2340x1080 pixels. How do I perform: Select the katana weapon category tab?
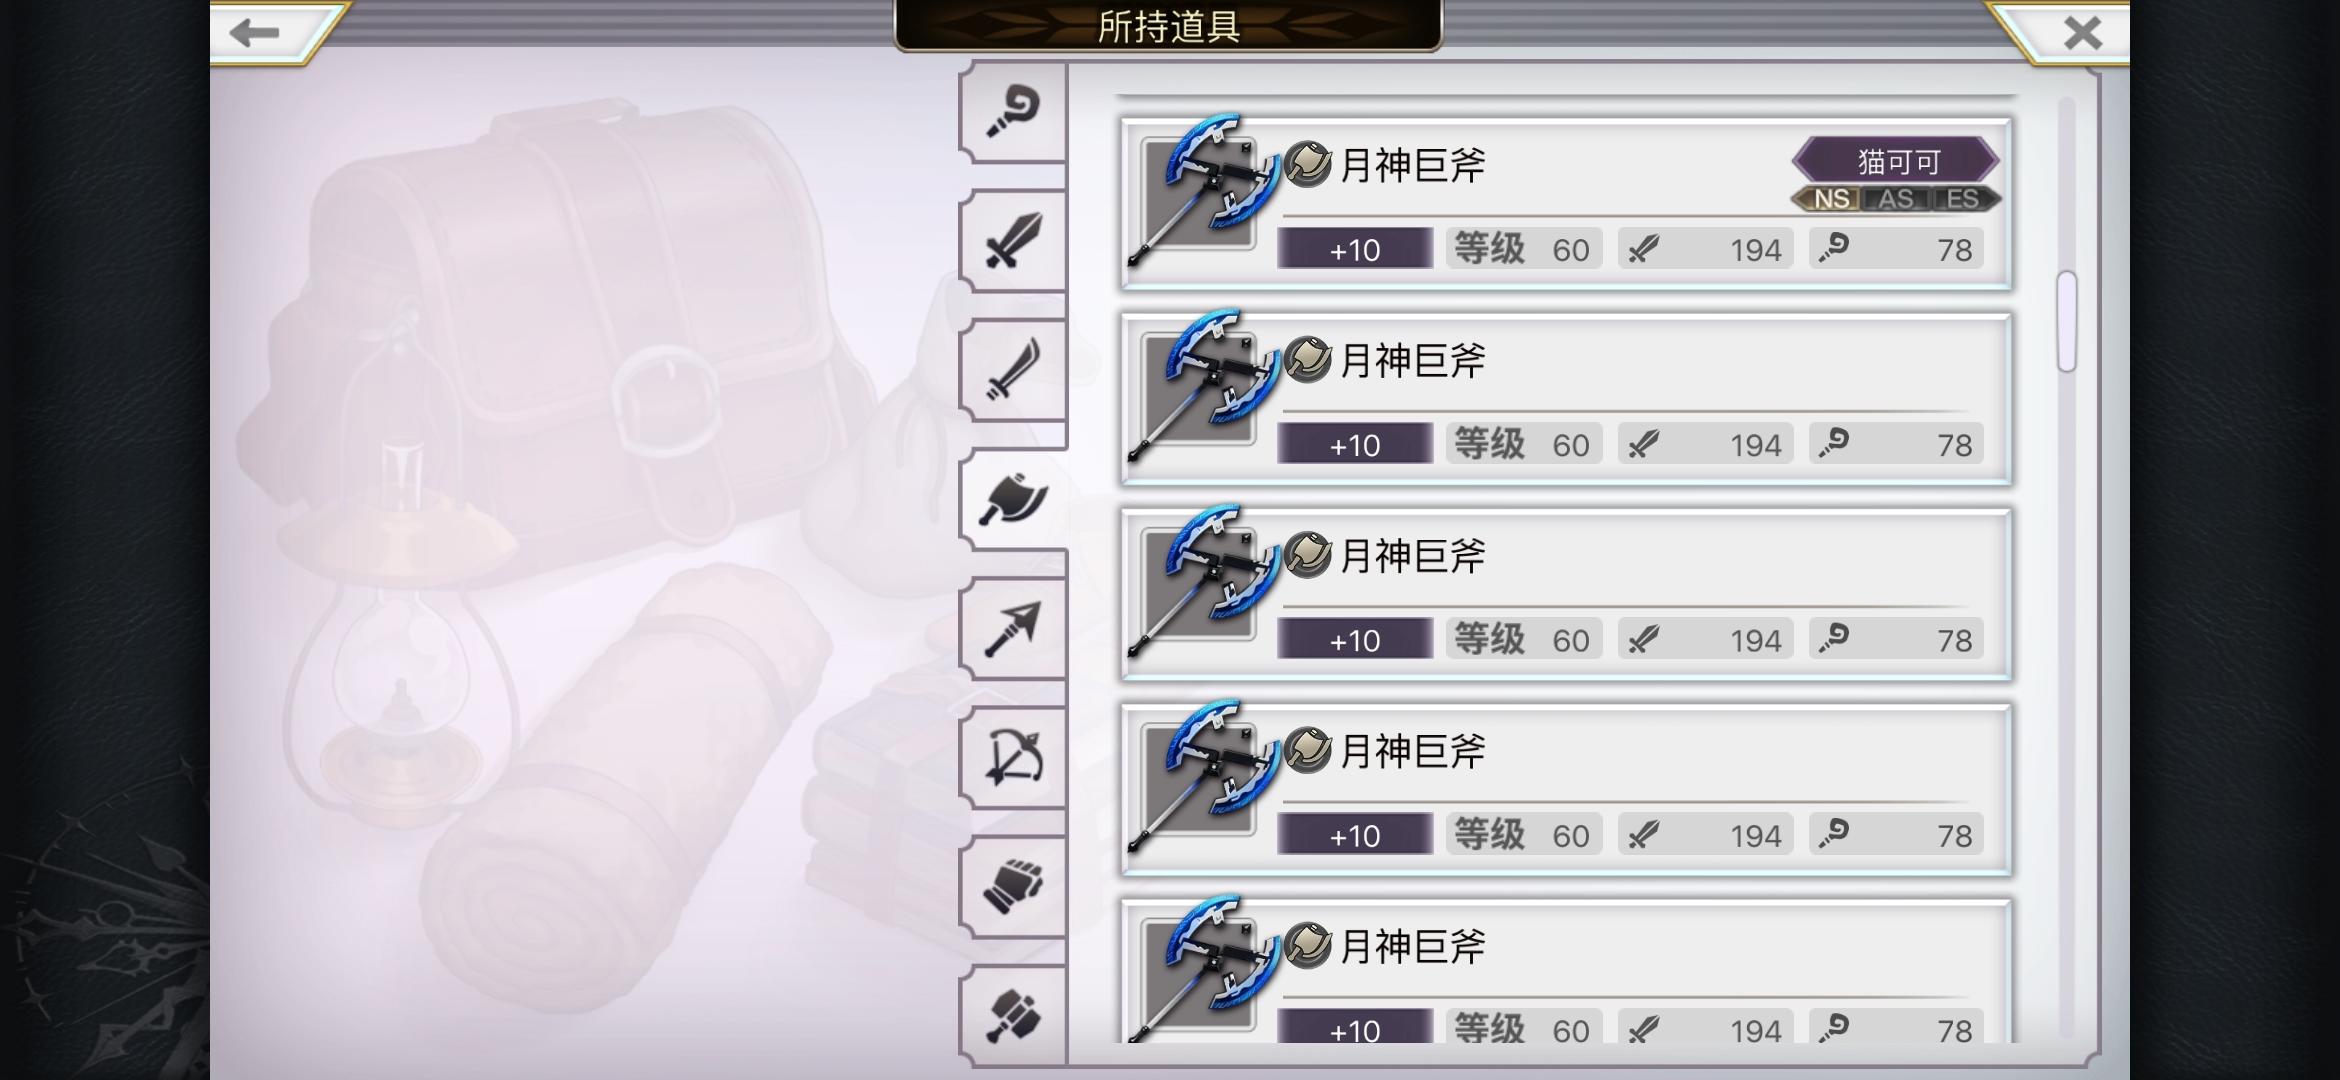point(1012,370)
